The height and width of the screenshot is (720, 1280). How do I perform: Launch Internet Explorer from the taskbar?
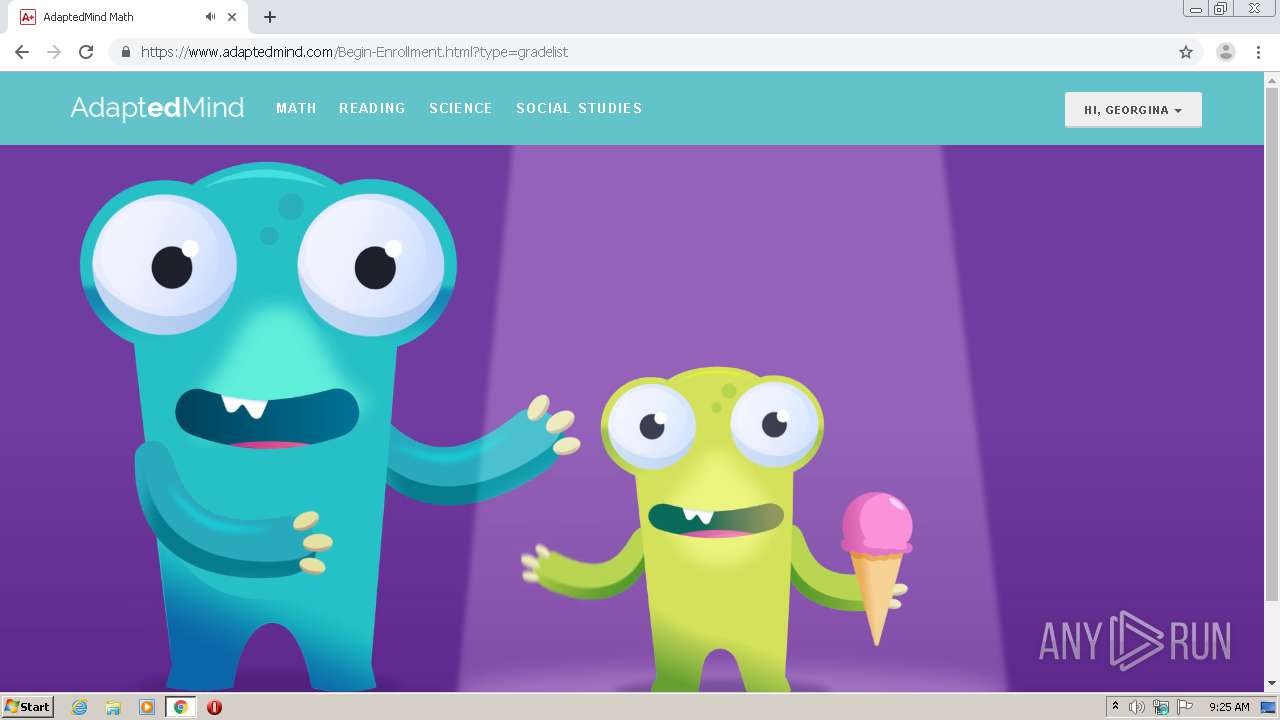[x=80, y=707]
